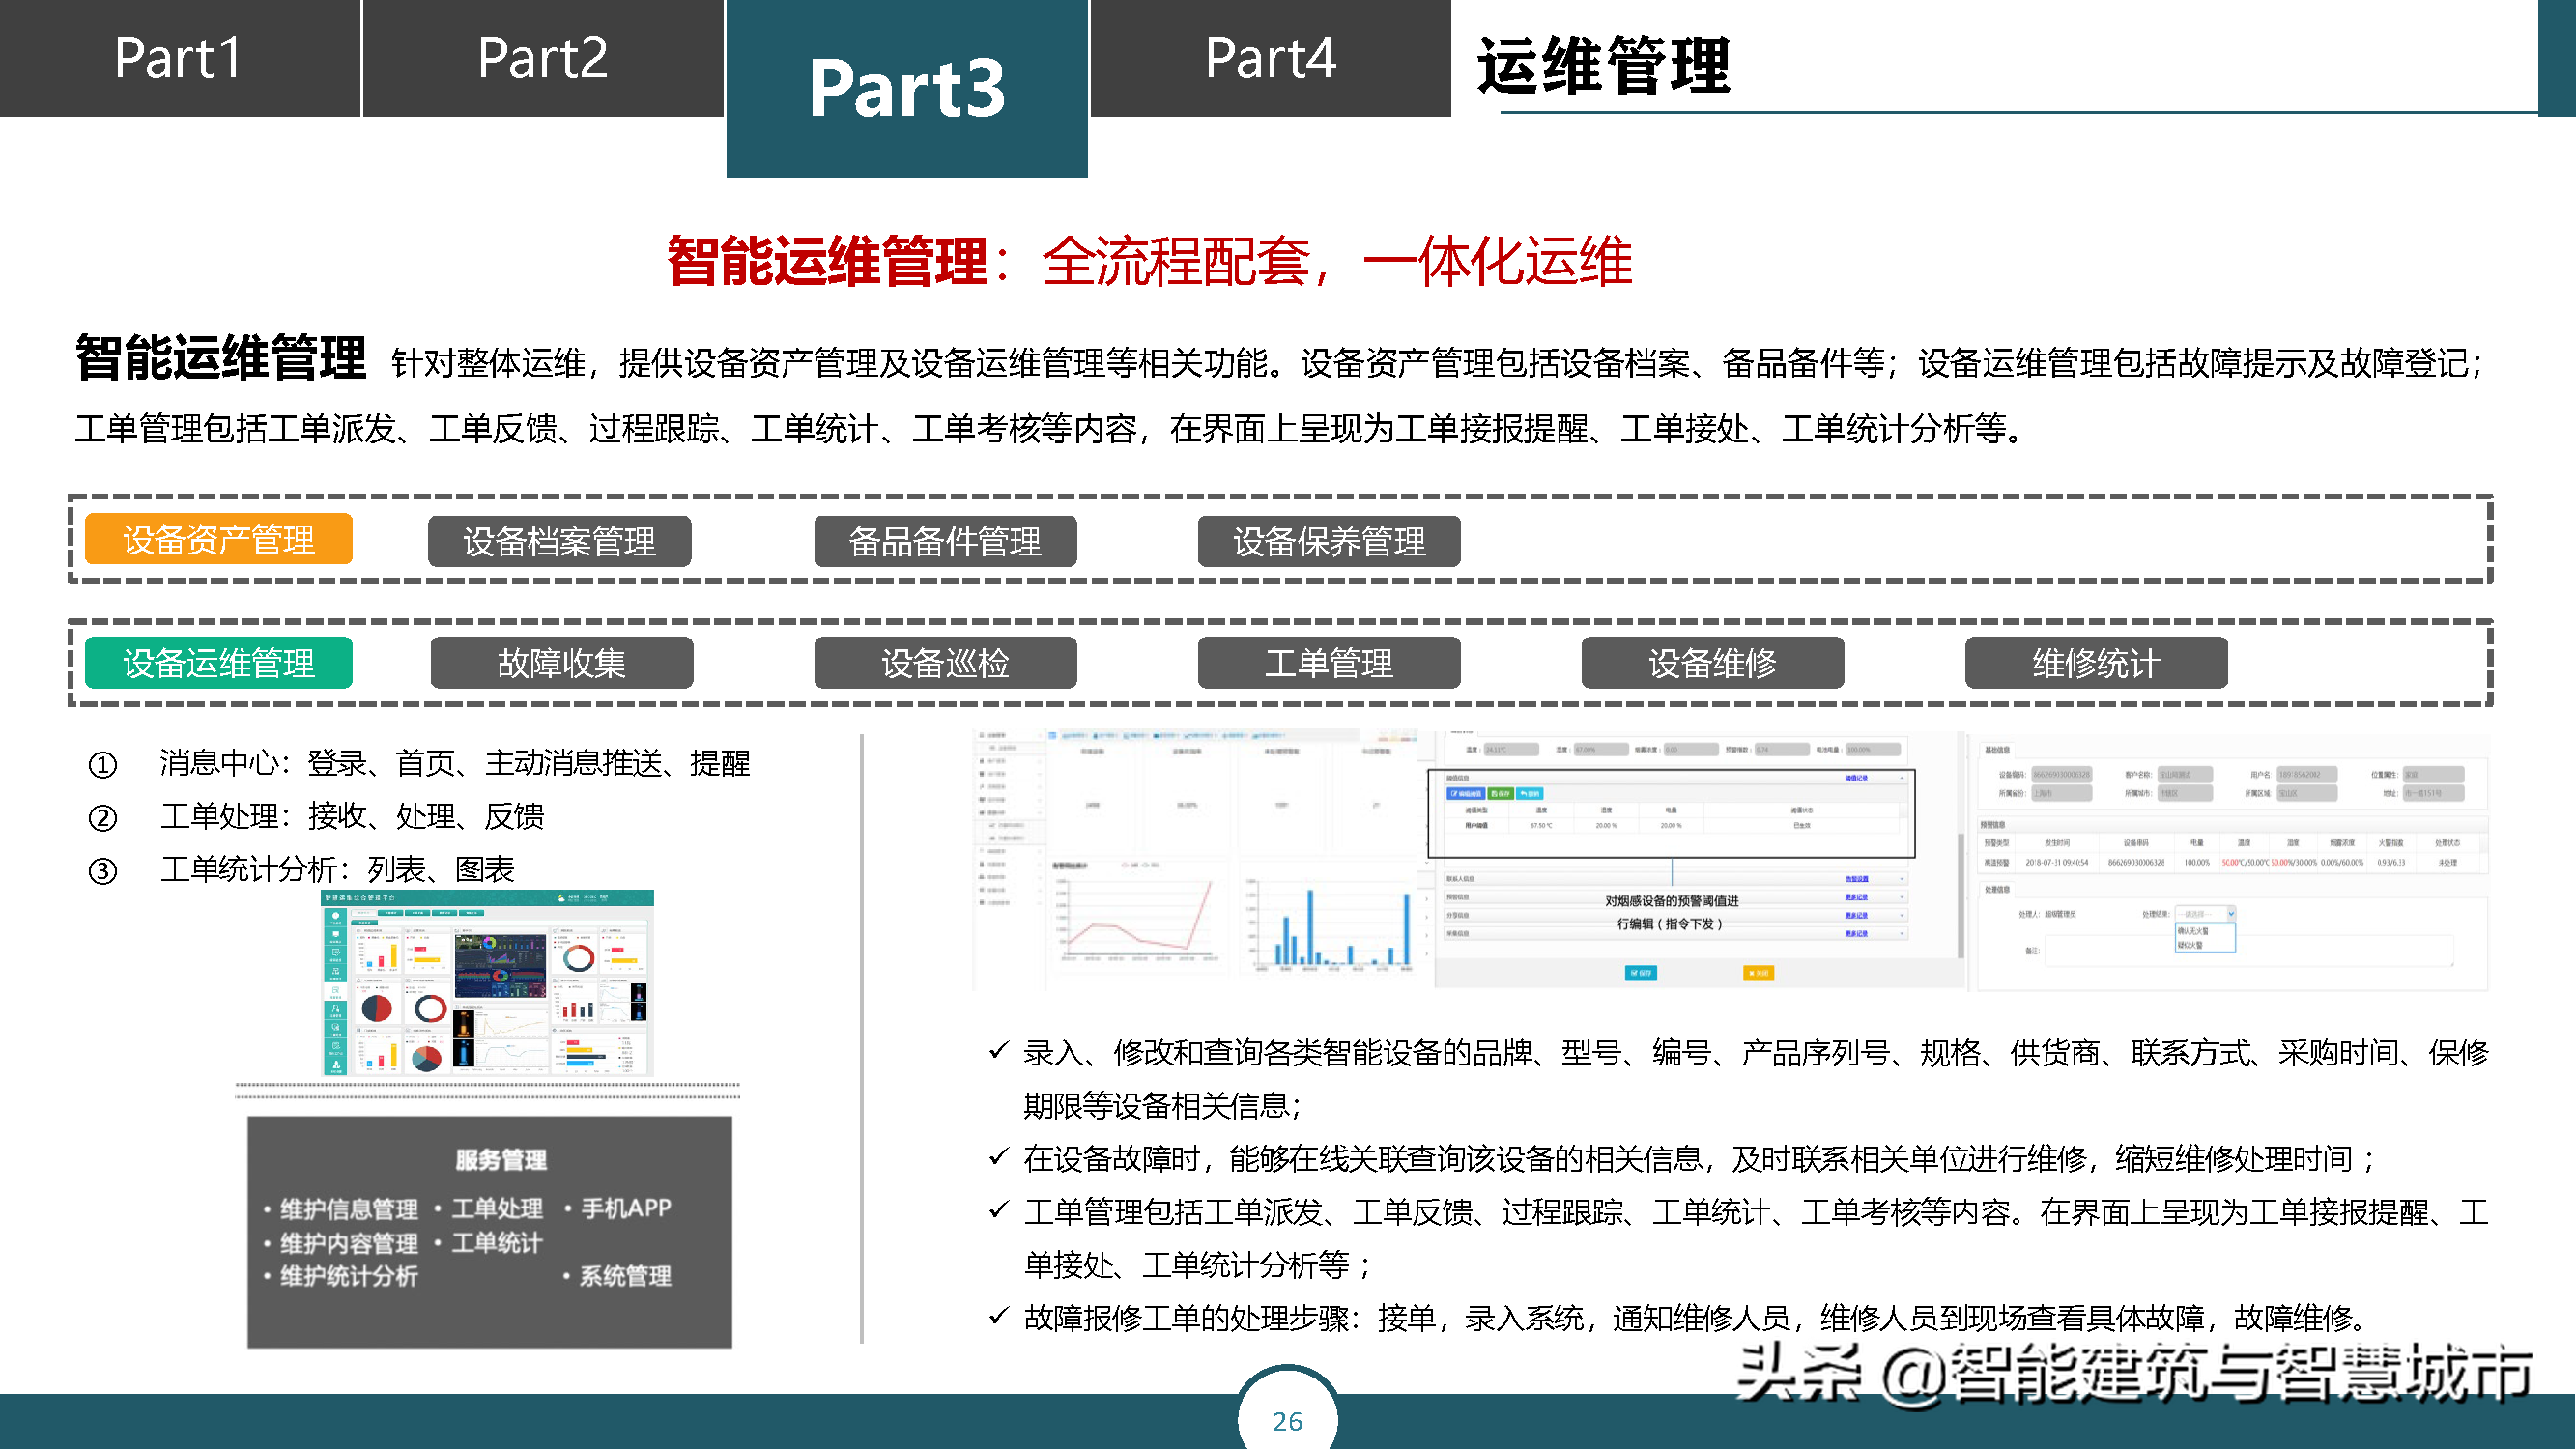Viewport: 2576px width, 1449px height.
Task: Choose the 设备保养管理 button
Action: 1329,542
